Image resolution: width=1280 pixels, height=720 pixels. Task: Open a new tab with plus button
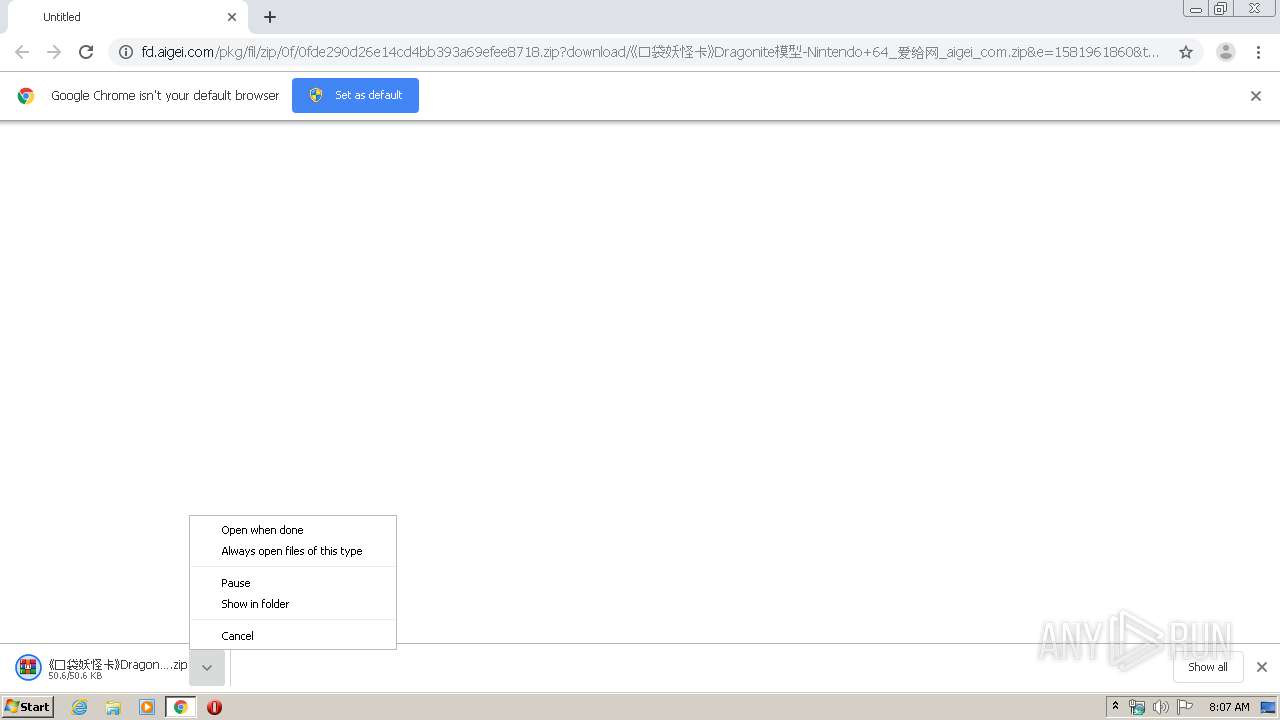[270, 17]
